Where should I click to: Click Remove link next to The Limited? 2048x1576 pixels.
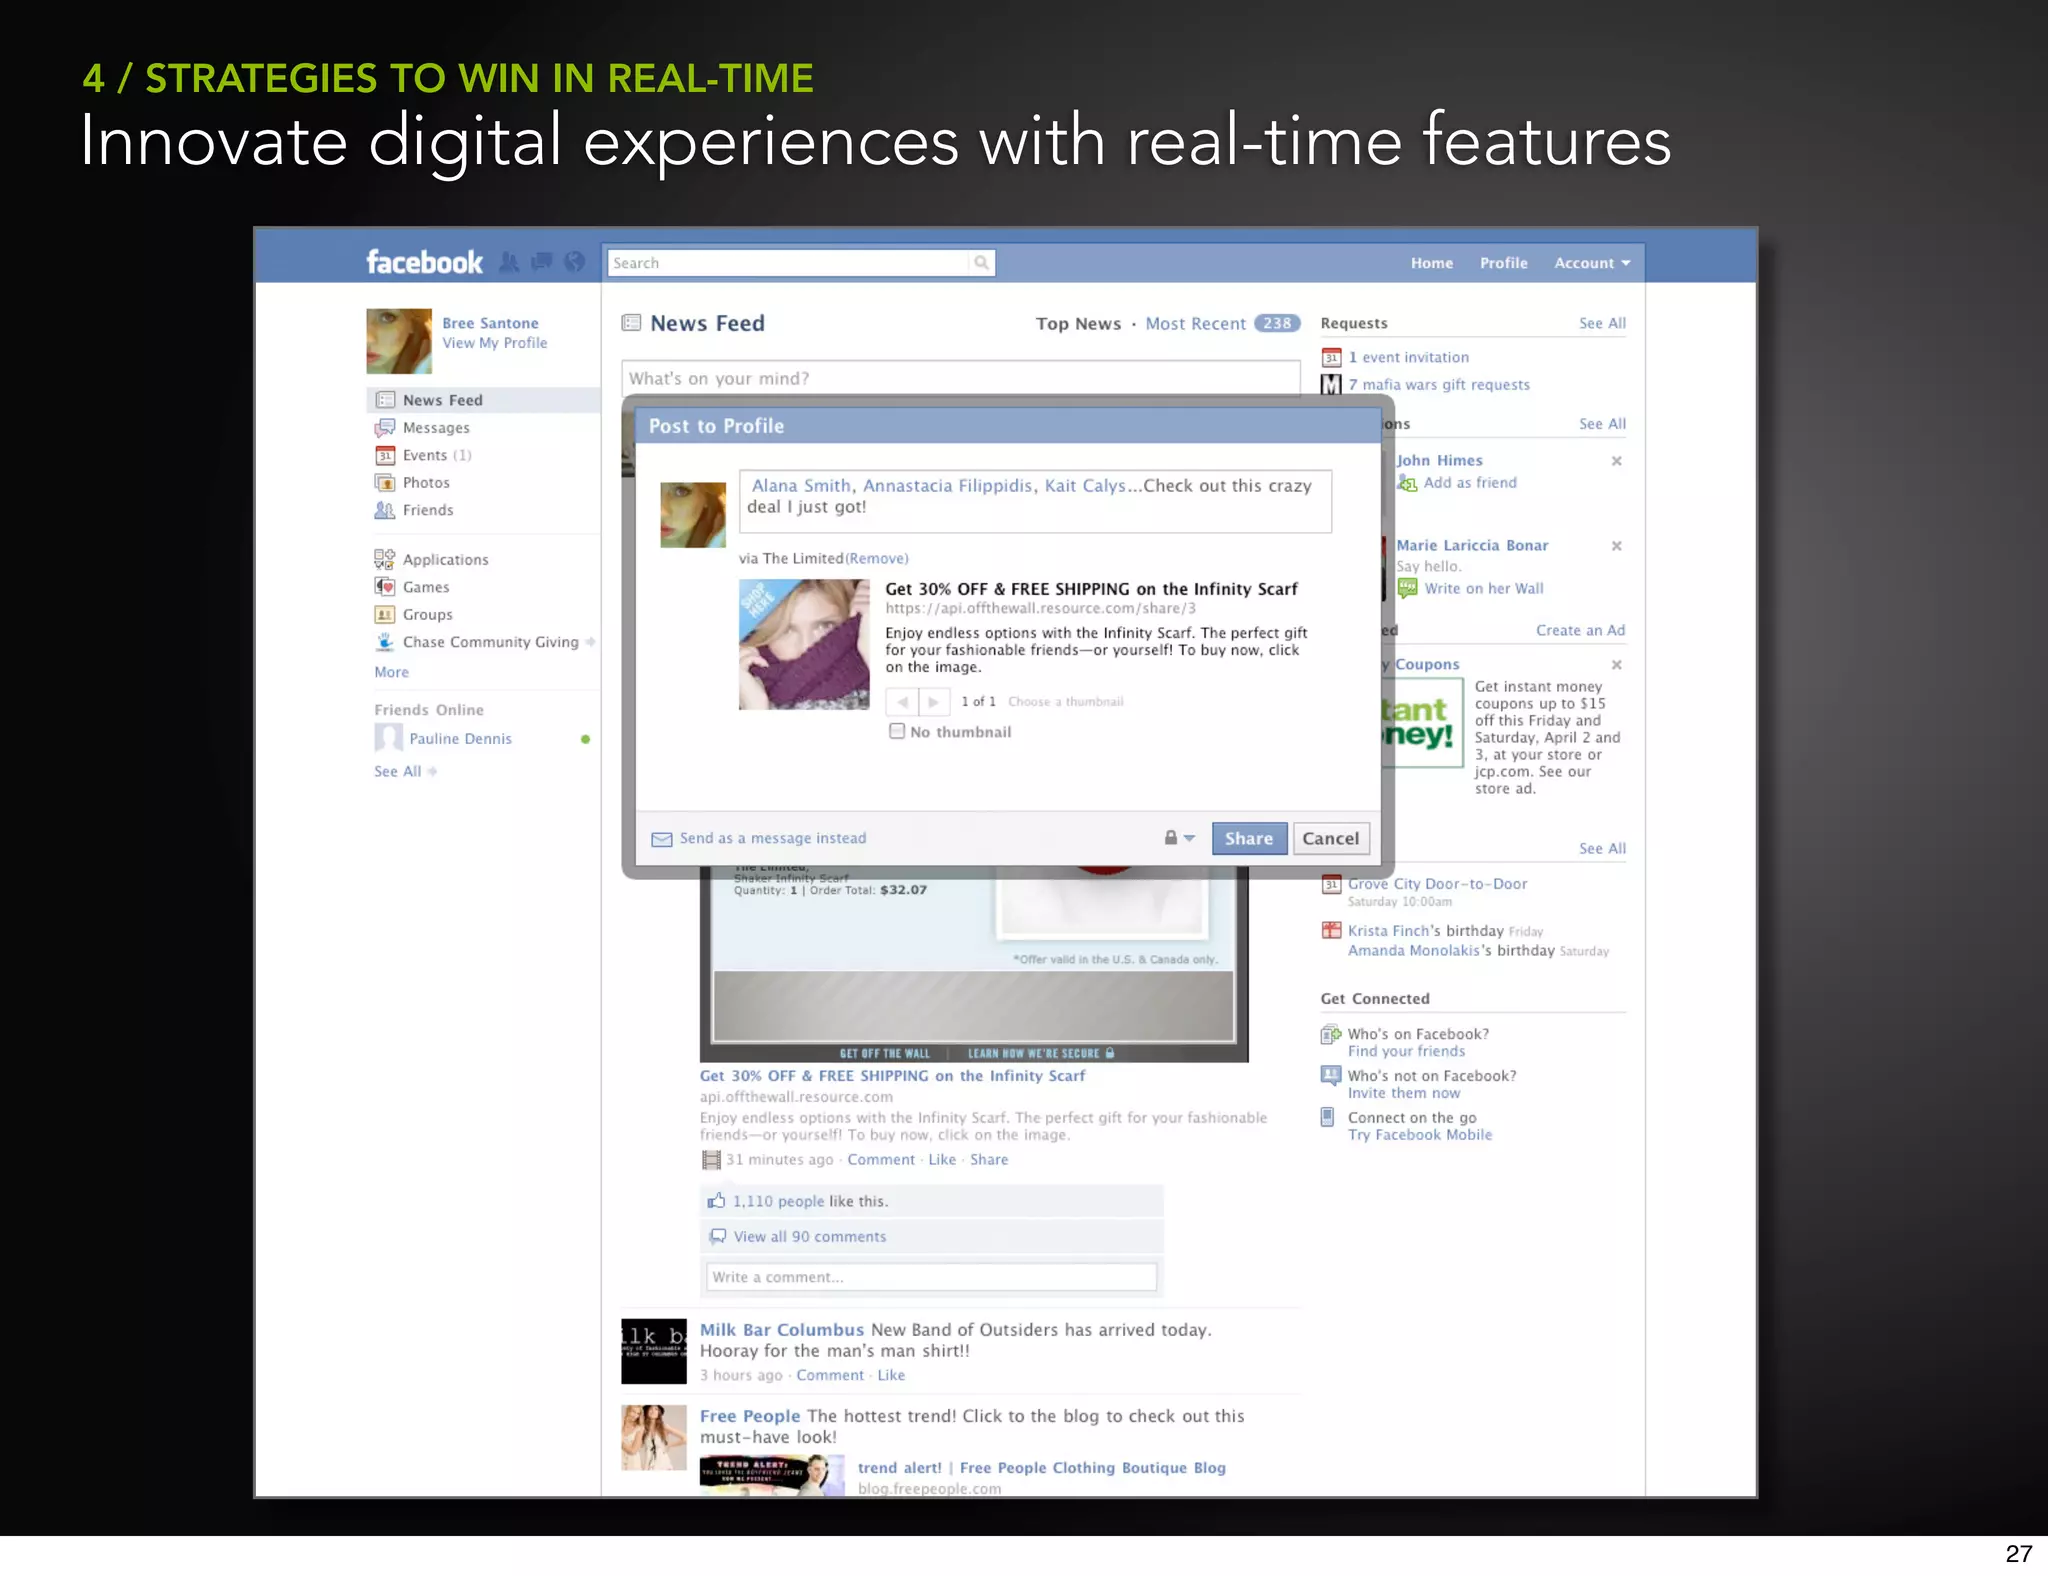(x=877, y=559)
